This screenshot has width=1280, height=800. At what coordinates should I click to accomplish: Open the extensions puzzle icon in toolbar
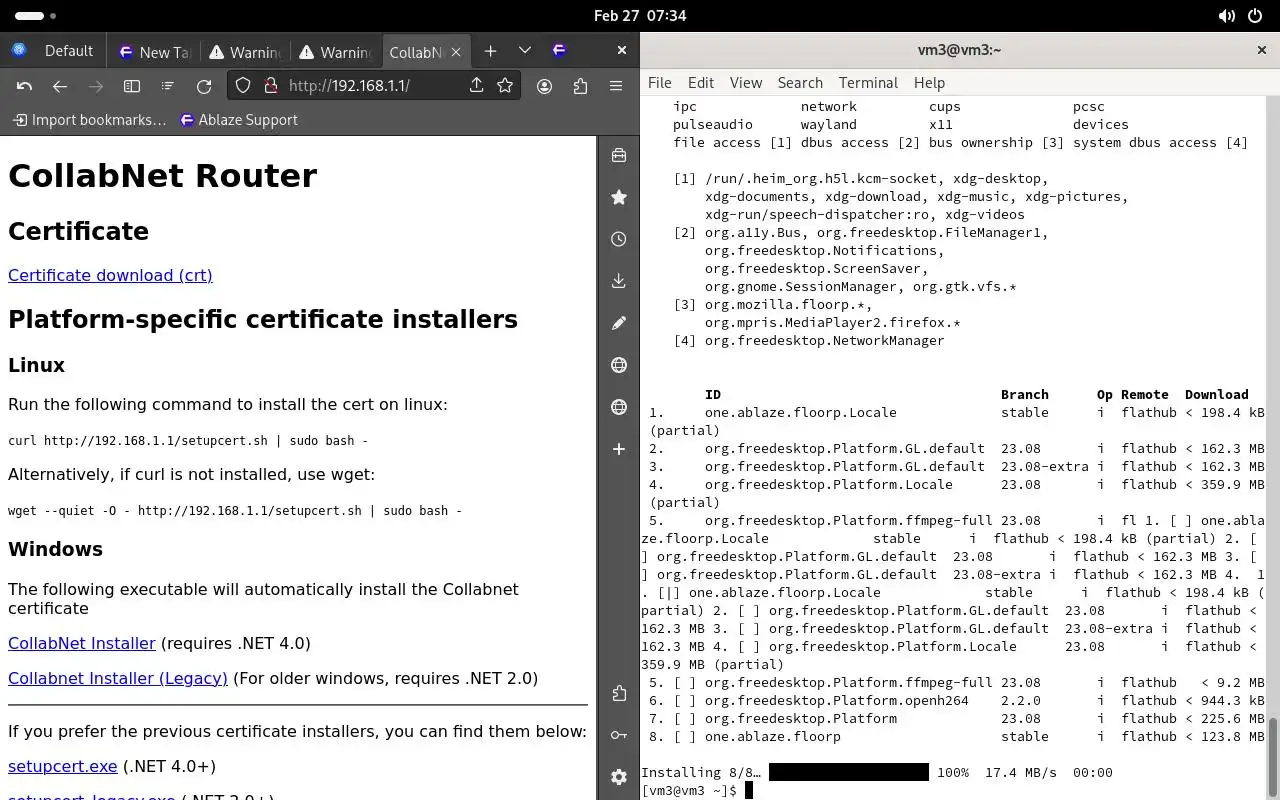point(580,86)
